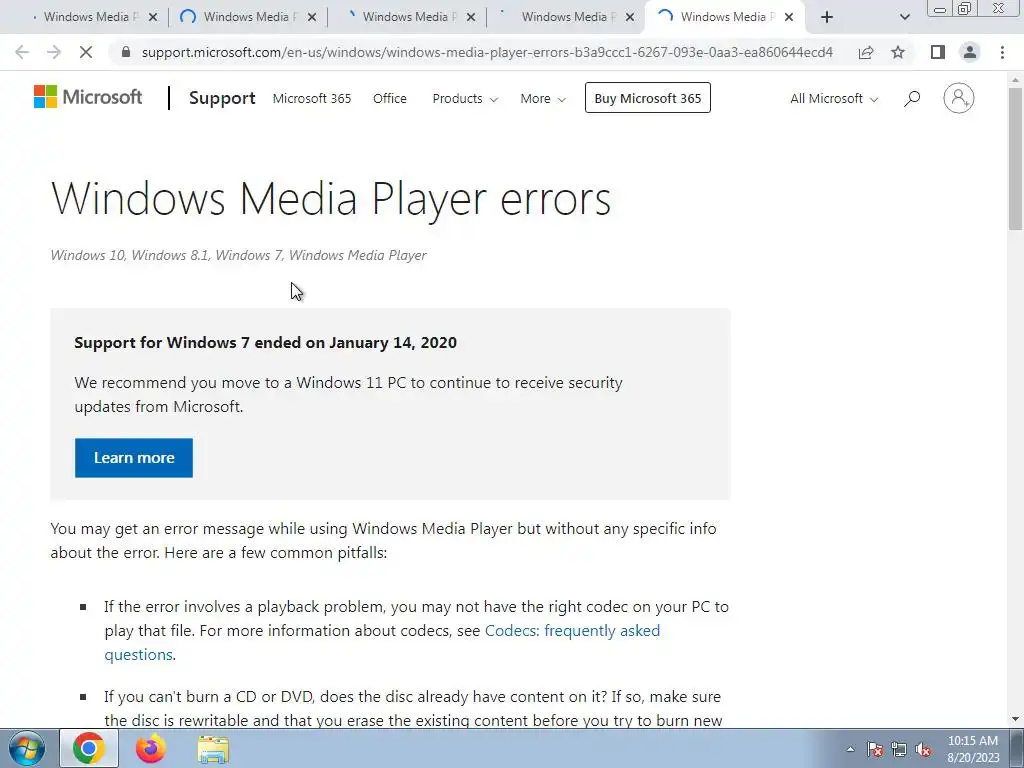
Task: Open a new tab with the plus button
Action: [827, 17]
